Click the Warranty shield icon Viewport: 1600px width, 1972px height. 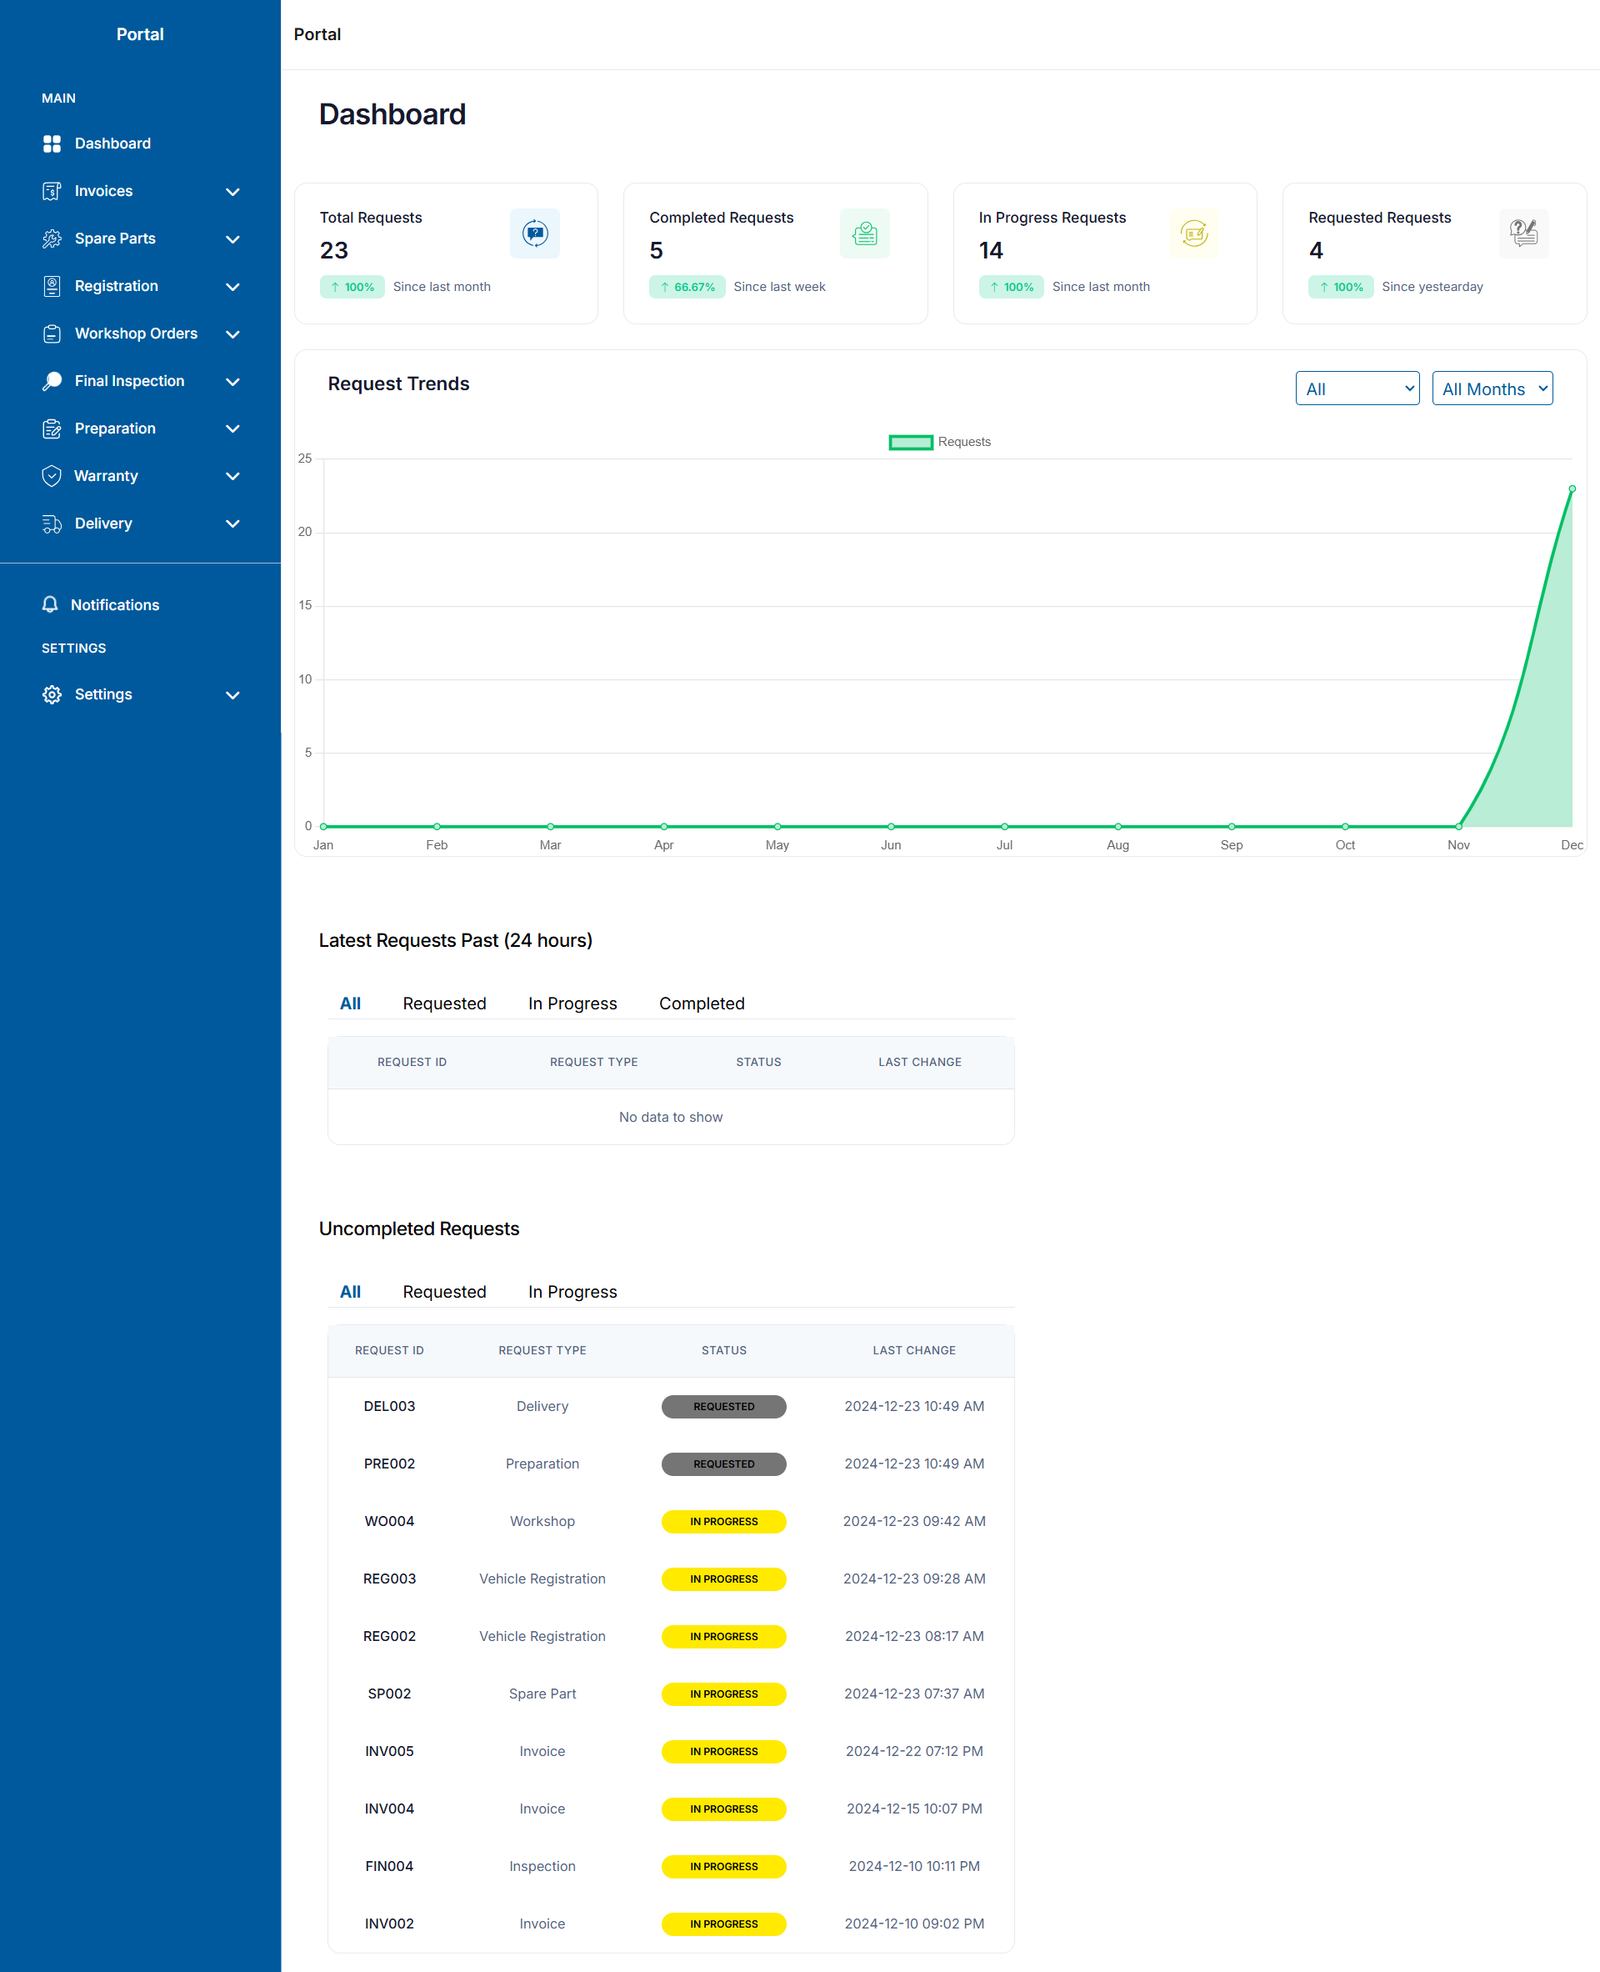[x=52, y=476]
